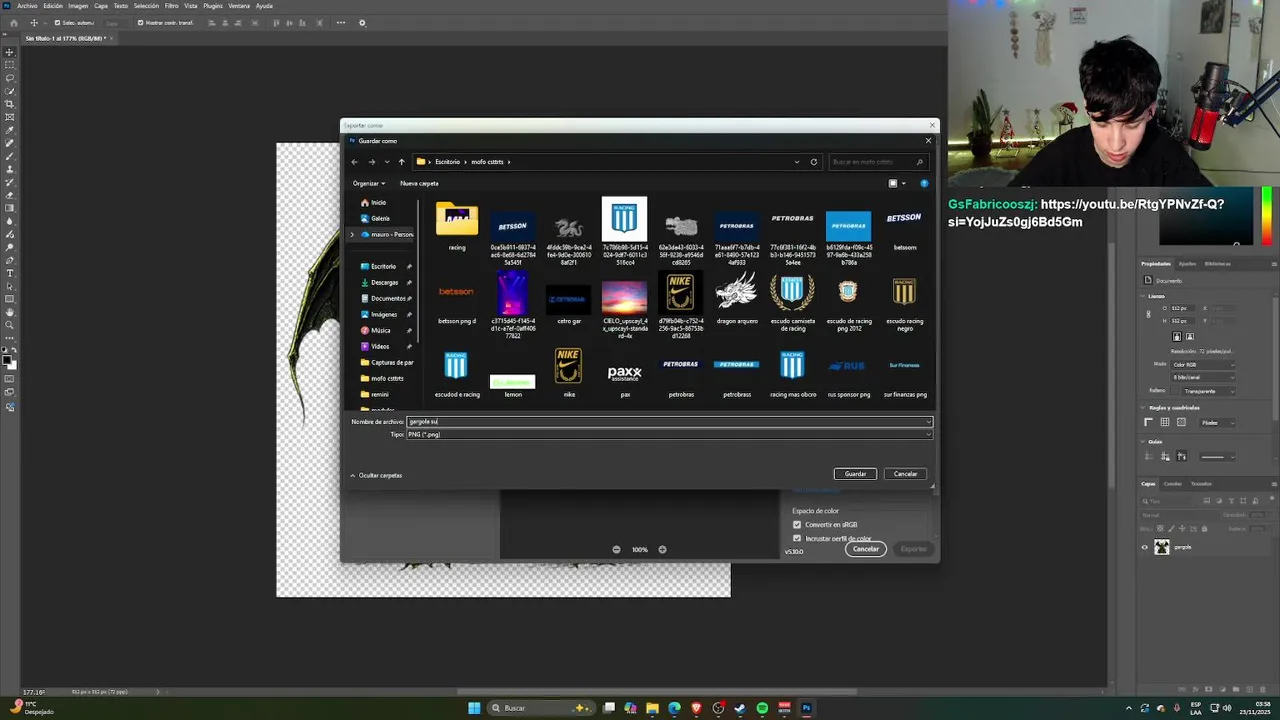Select the Eyedropper tool
The image size is (1280, 720).
pyautogui.click(x=10, y=130)
